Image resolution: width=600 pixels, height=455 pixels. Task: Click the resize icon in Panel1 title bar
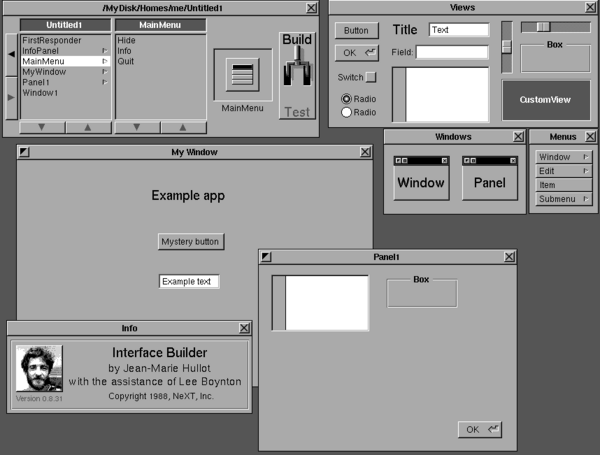point(266,257)
